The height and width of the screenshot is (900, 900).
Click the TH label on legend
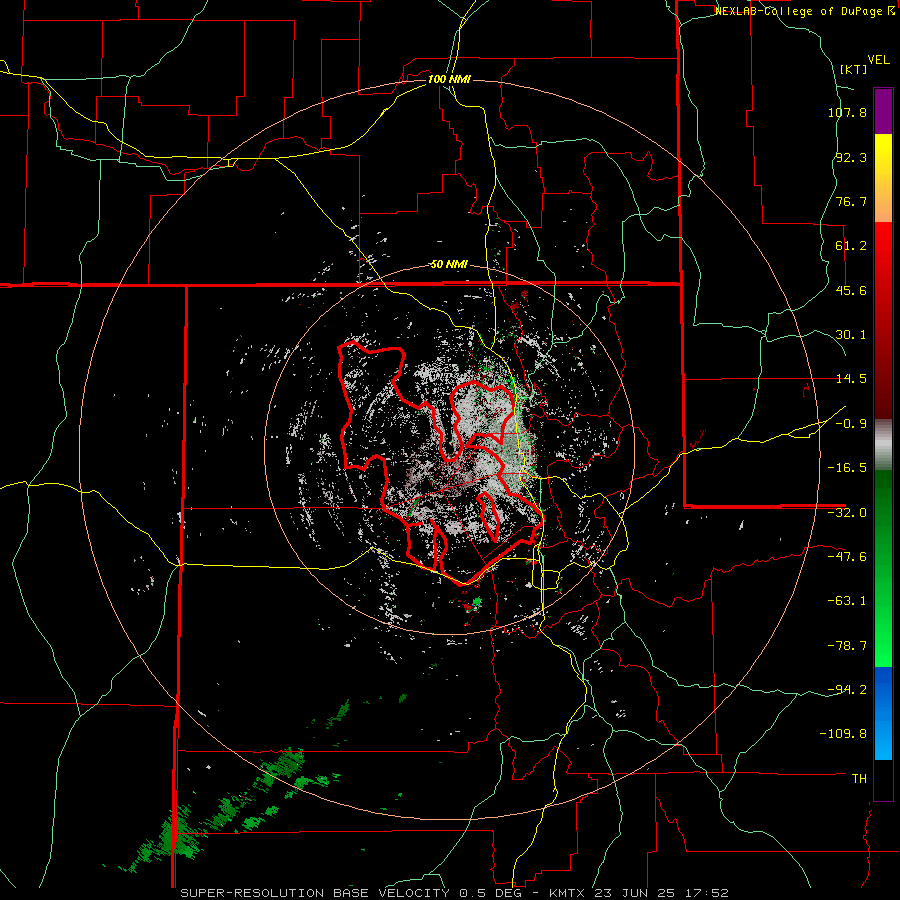click(x=859, y=779)
